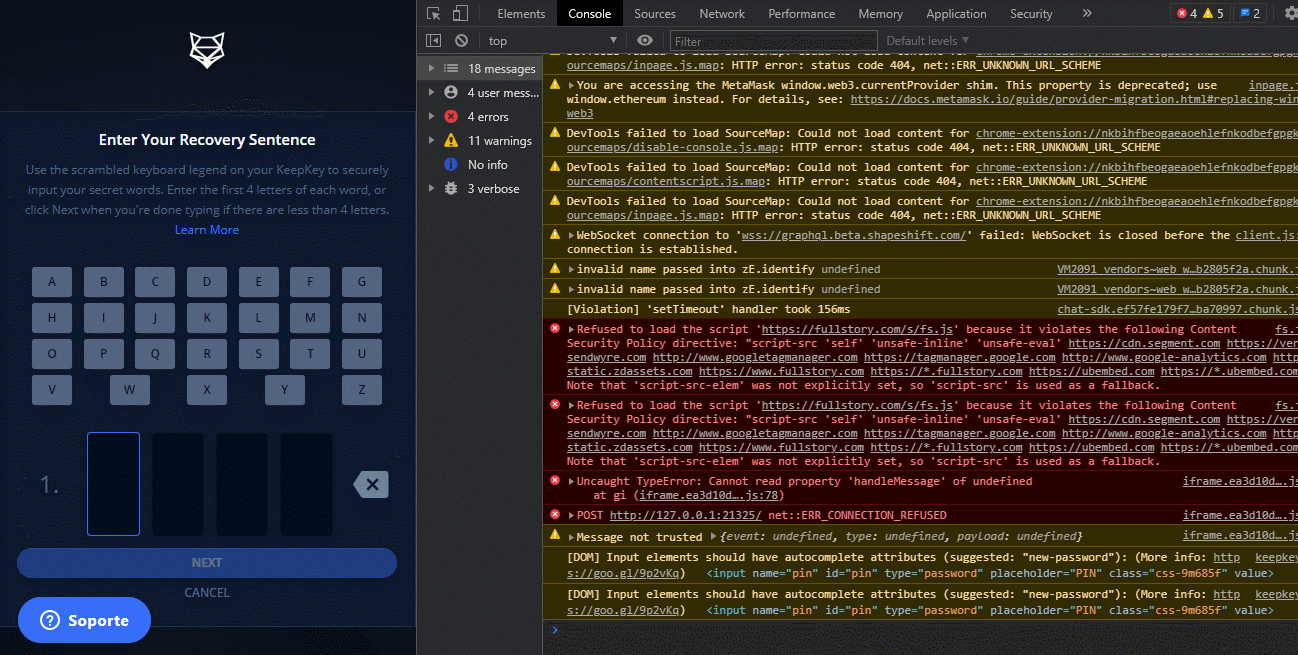The image size is (1298, 655).
Task: Show console sidebar toggle icon
Action: [x=433, y=41]
